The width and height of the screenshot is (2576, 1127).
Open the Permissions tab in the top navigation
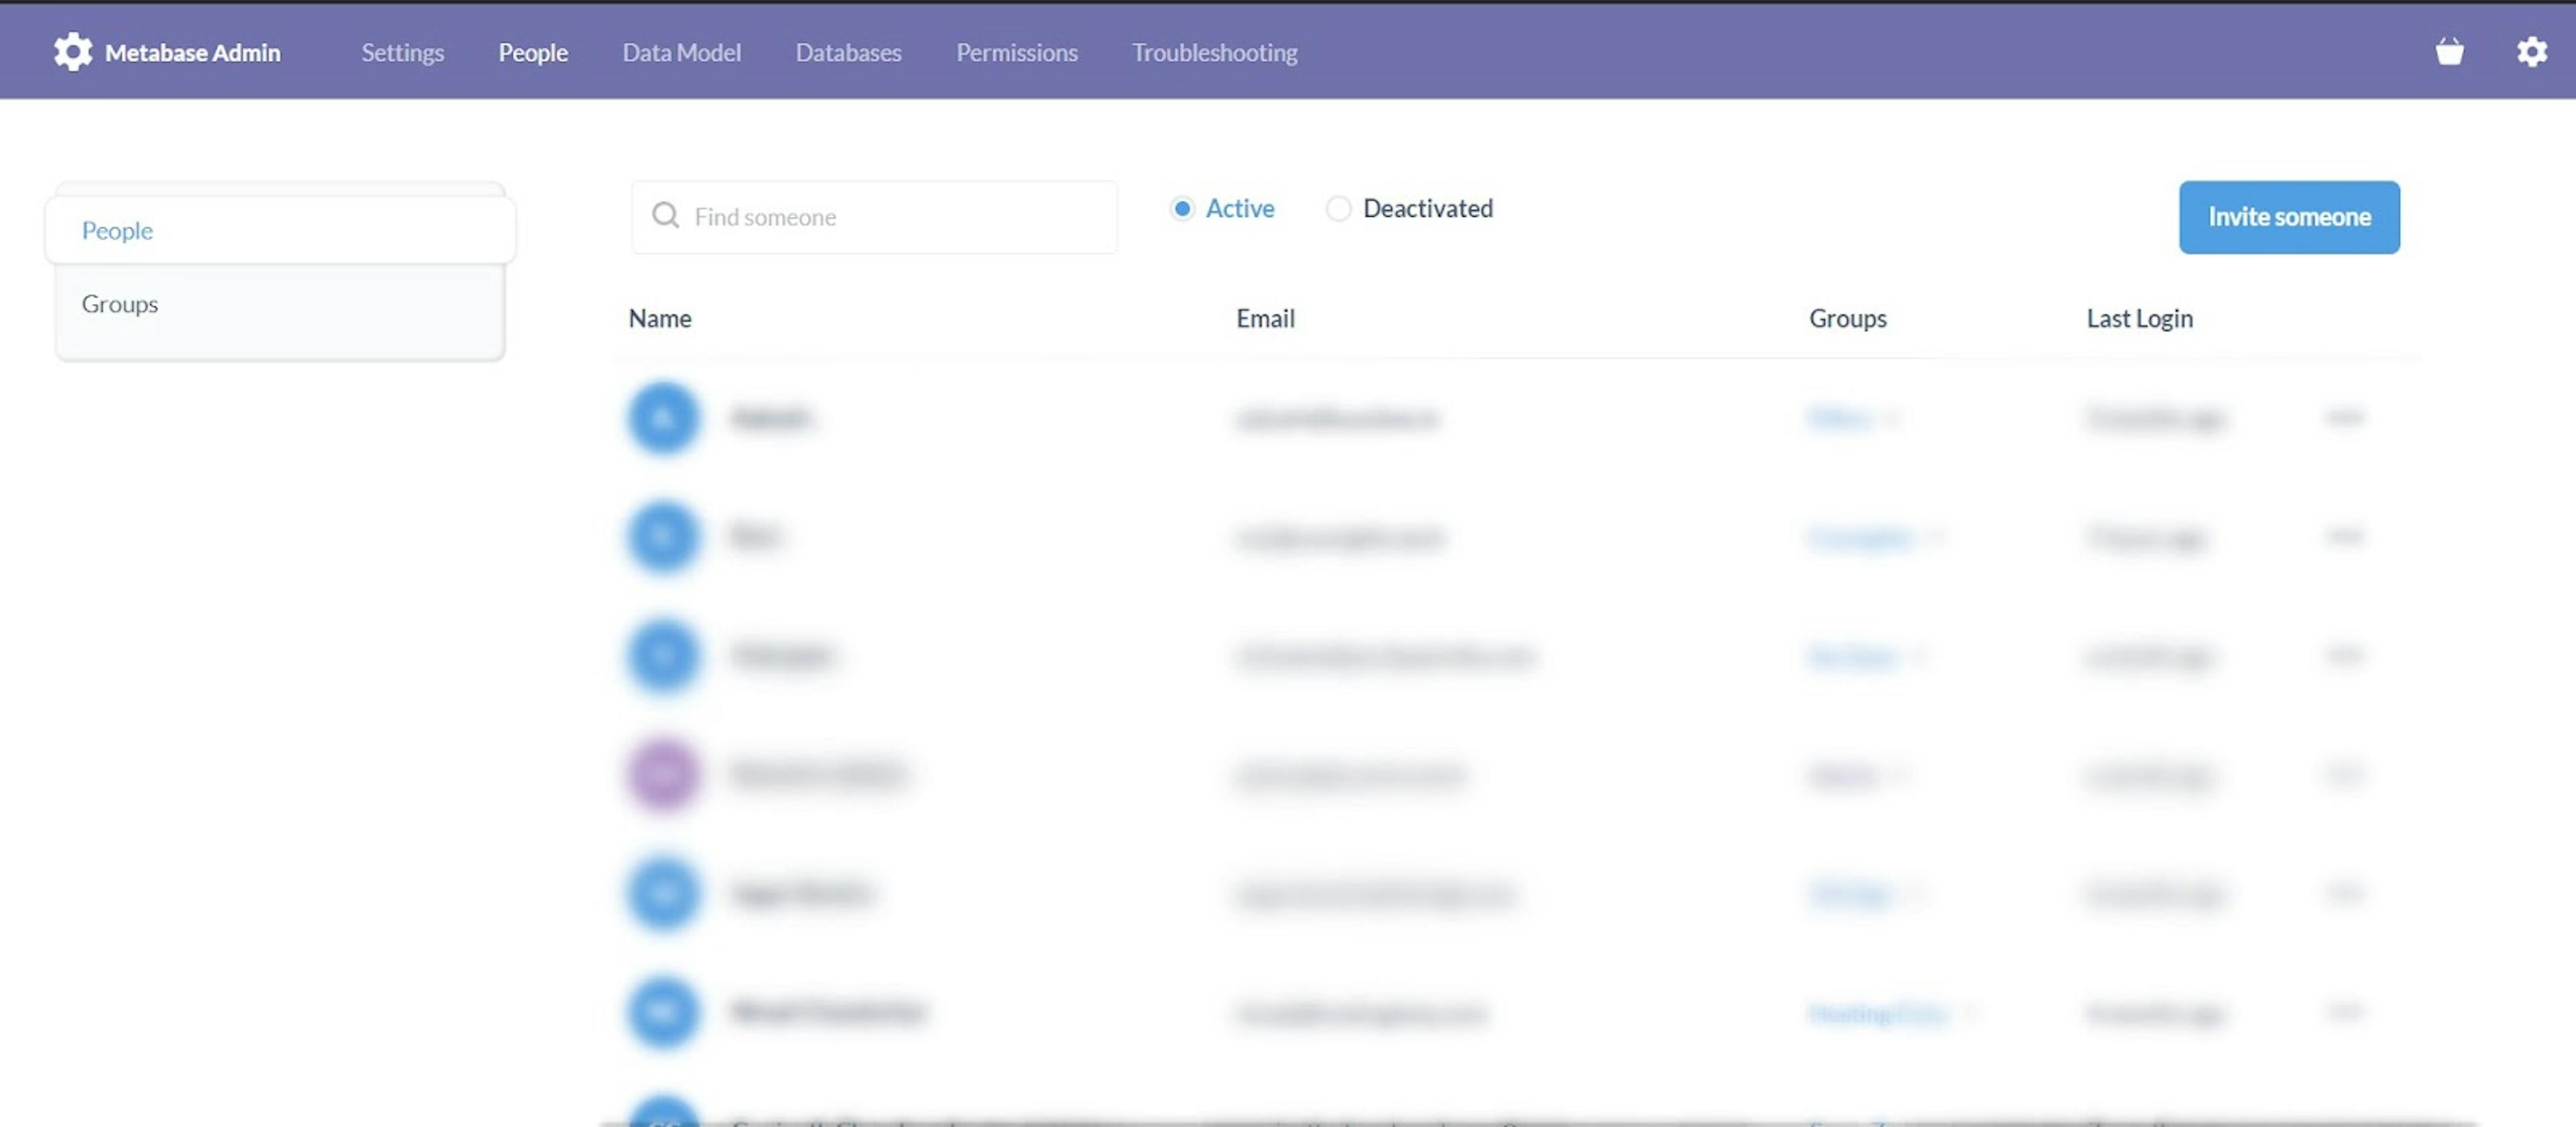click(x=1016, y=52)
